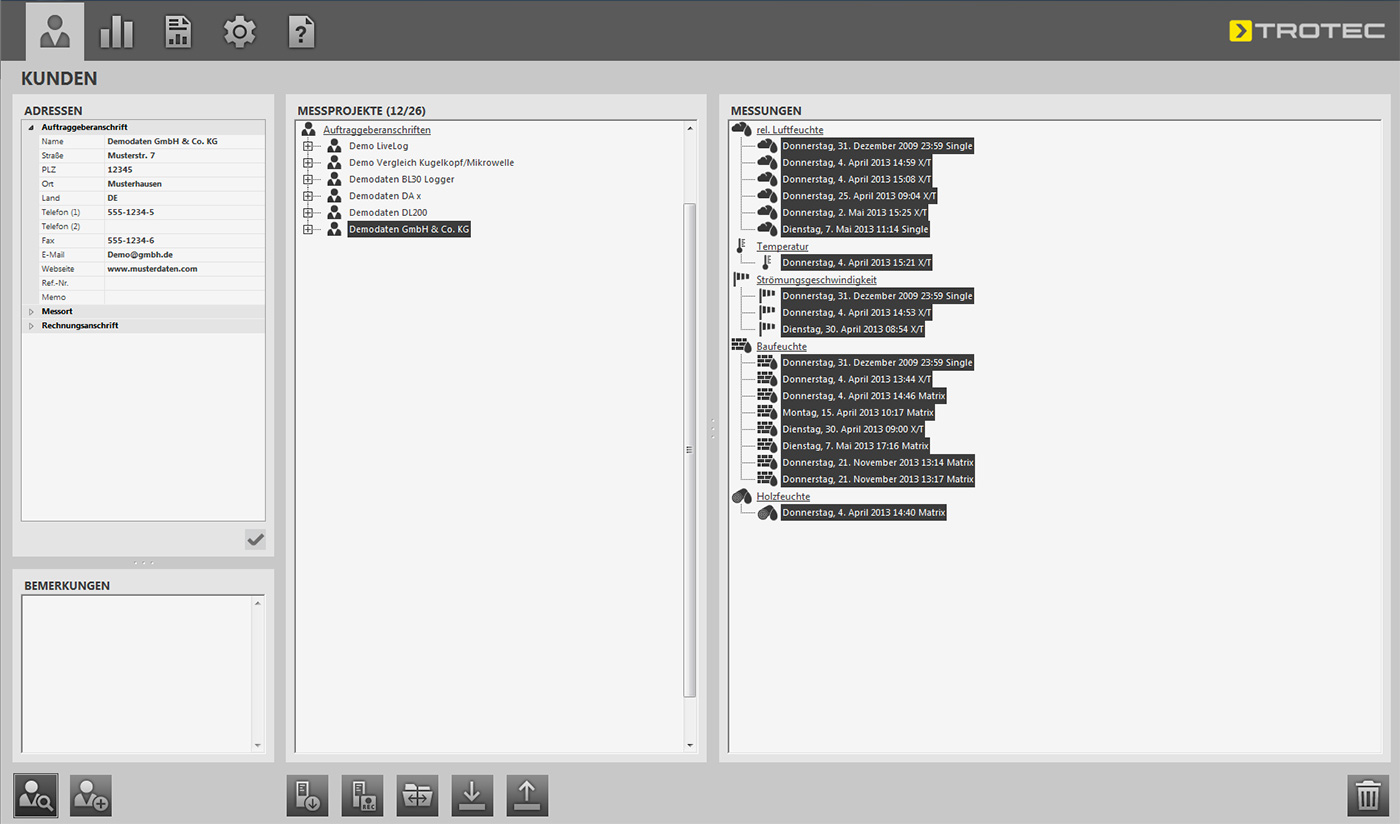Image resolution: width=1400 pixels, height=824 pixels.
Task: Click the Baufeuchte category link
Action: (781, 346)
